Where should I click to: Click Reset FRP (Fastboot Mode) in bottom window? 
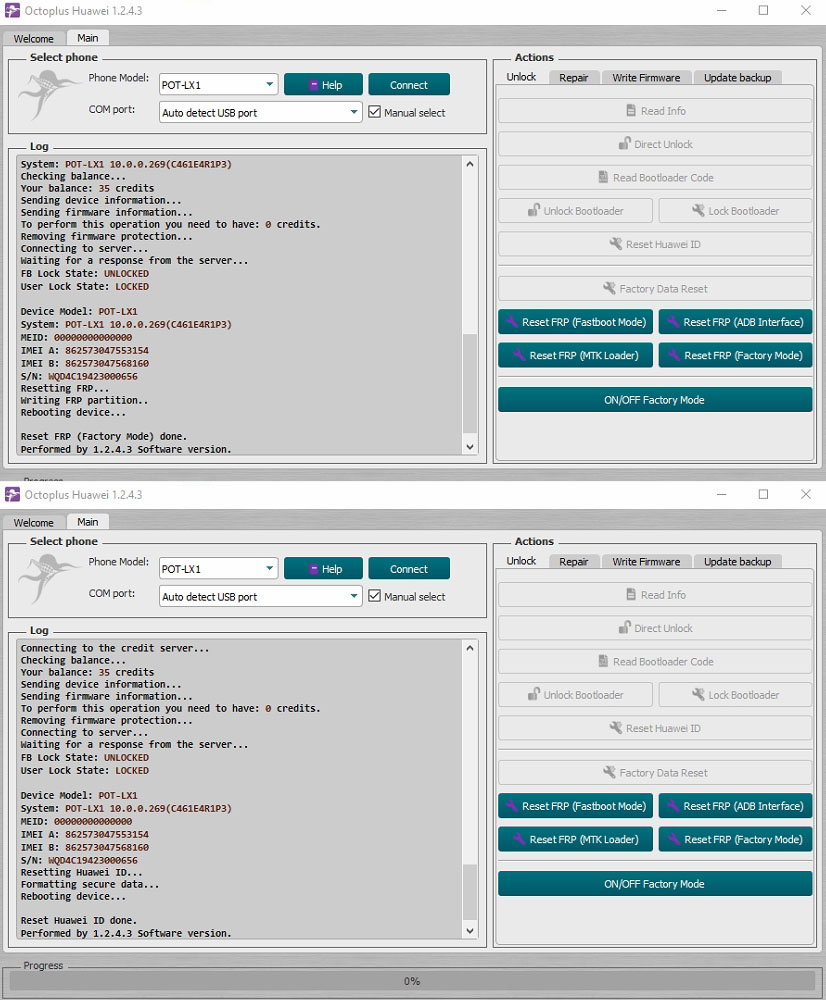click(x=575, y=806)
